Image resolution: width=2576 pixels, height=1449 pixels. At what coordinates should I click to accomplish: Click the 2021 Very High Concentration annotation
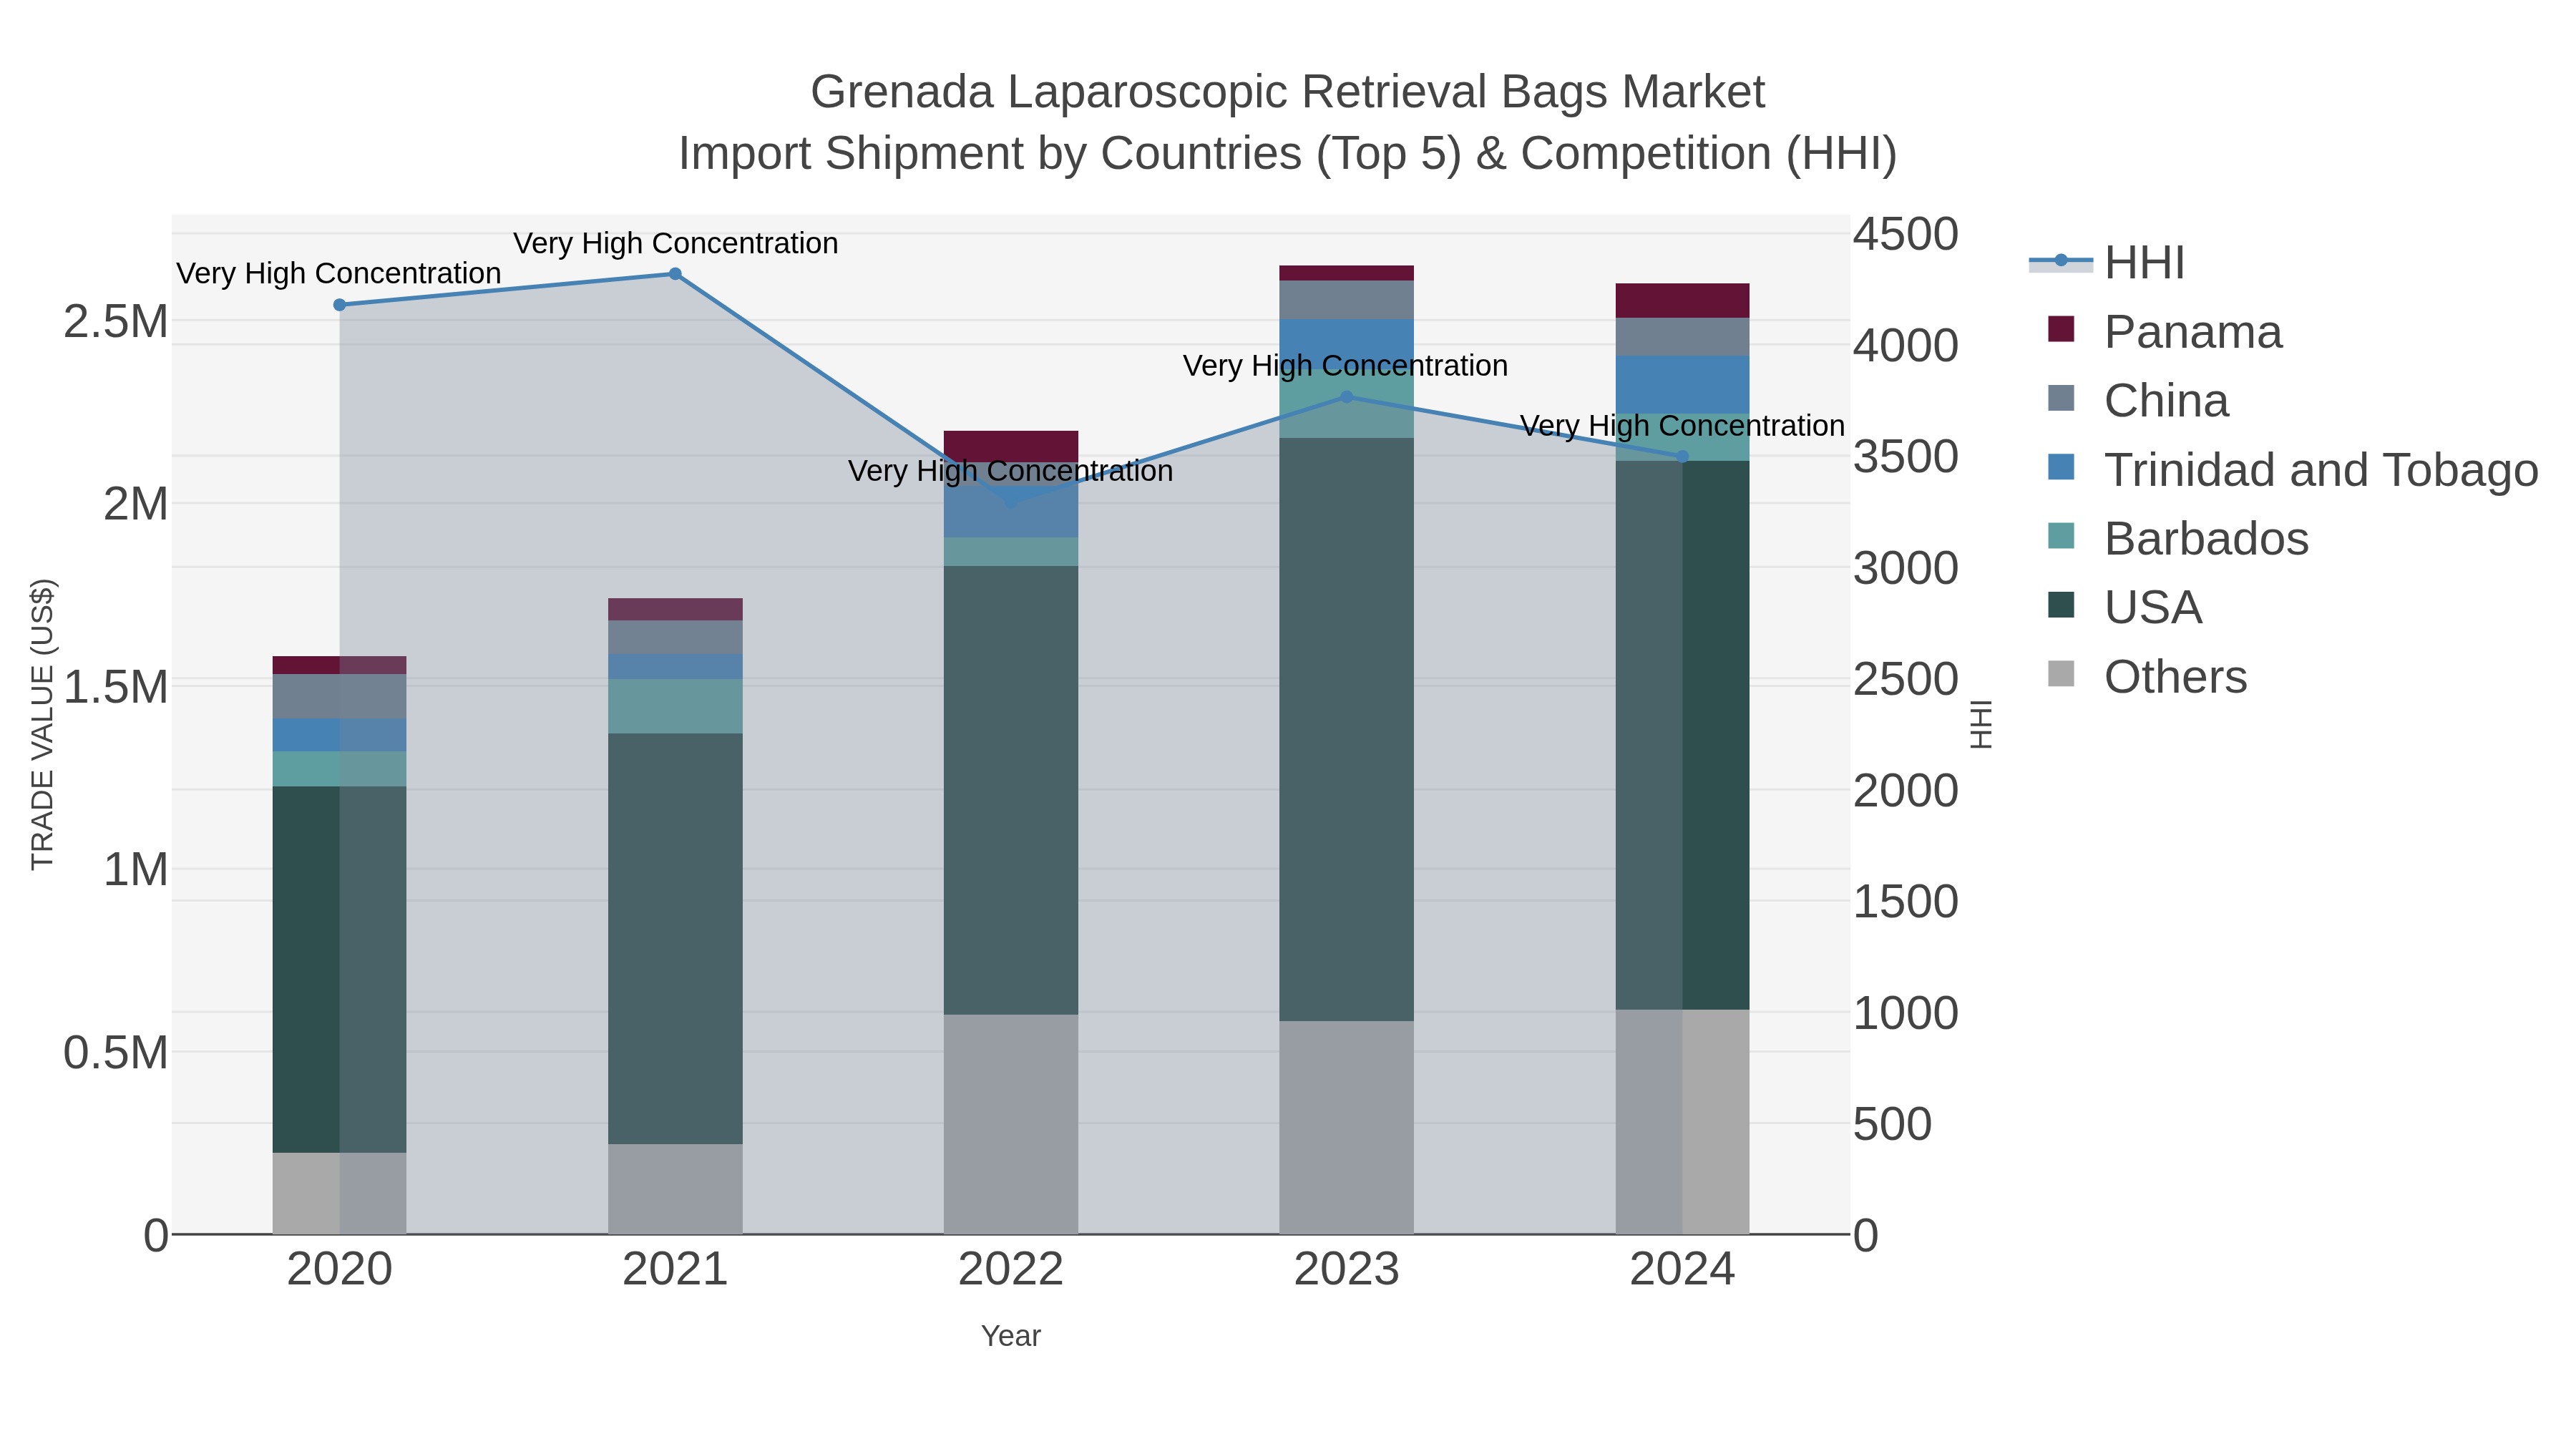coord(676,243)
